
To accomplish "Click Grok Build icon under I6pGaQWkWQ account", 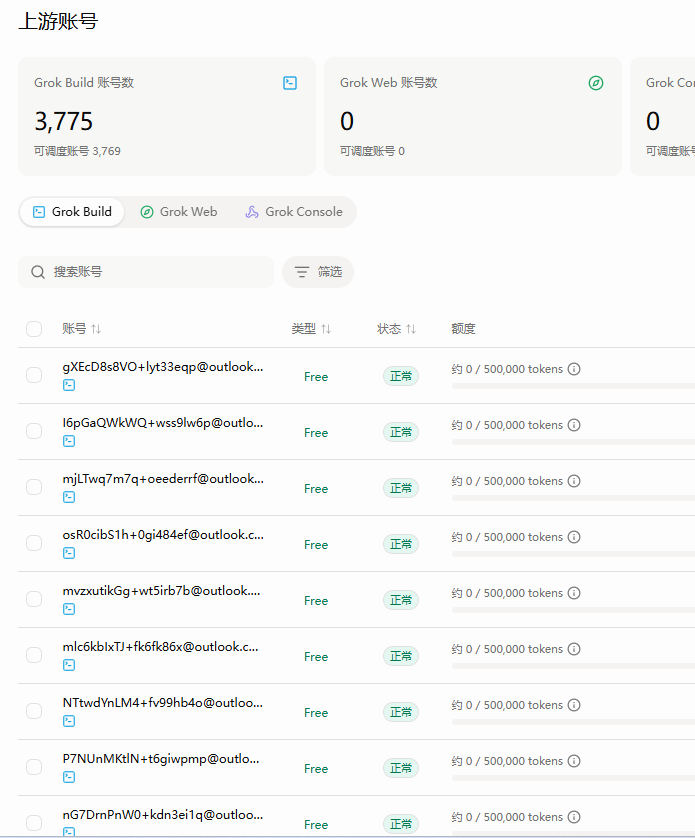I will coord(69,441).
